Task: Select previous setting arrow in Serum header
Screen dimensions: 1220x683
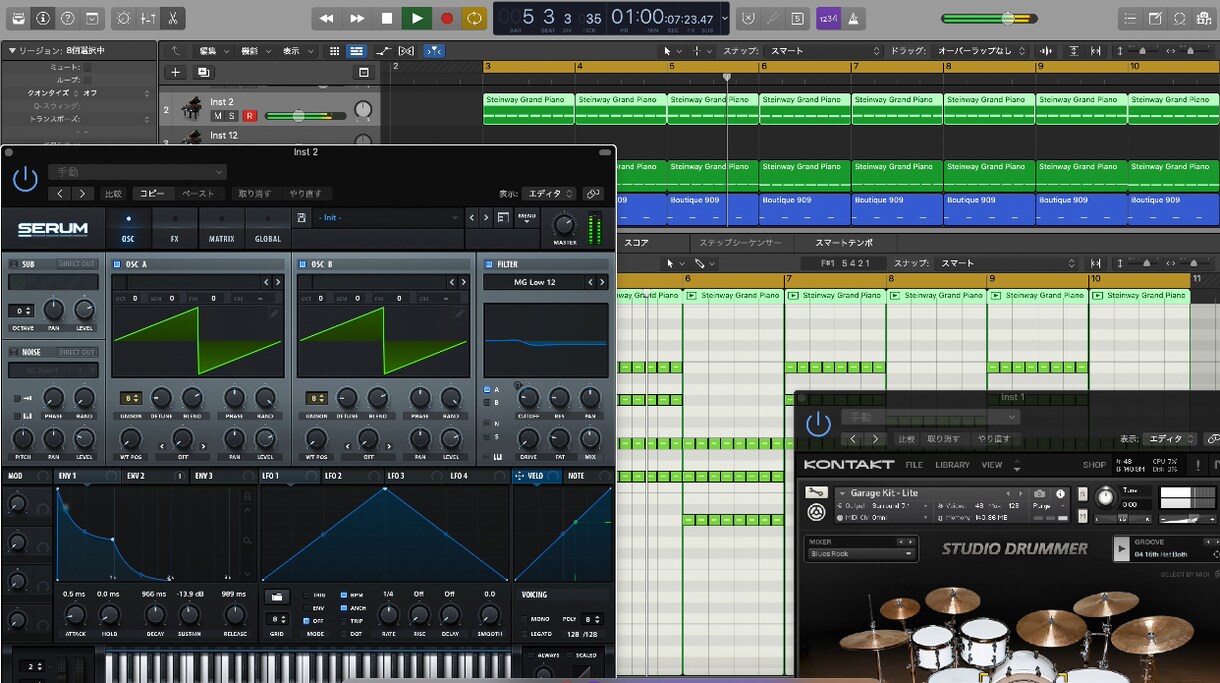Action: (x=61, y=194)
